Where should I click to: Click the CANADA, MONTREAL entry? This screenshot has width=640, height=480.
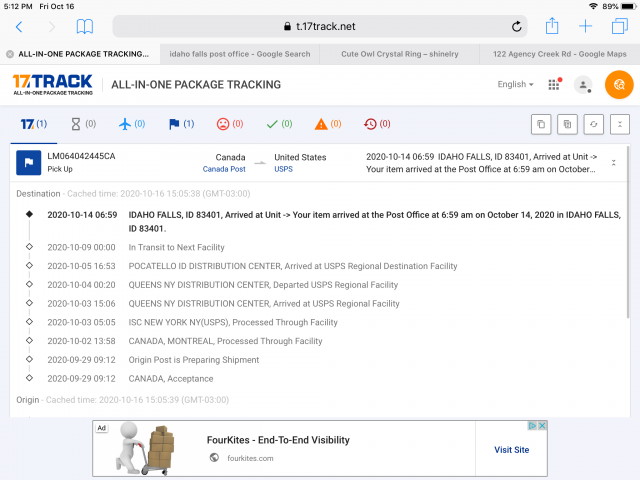tap(225, 341)
